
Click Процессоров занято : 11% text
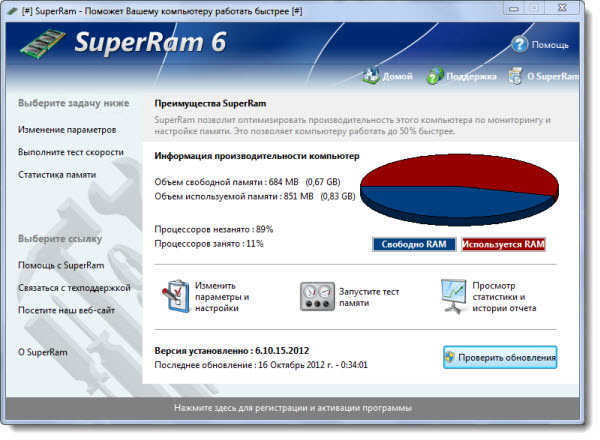pyautogui.click(x=209, y=244)
